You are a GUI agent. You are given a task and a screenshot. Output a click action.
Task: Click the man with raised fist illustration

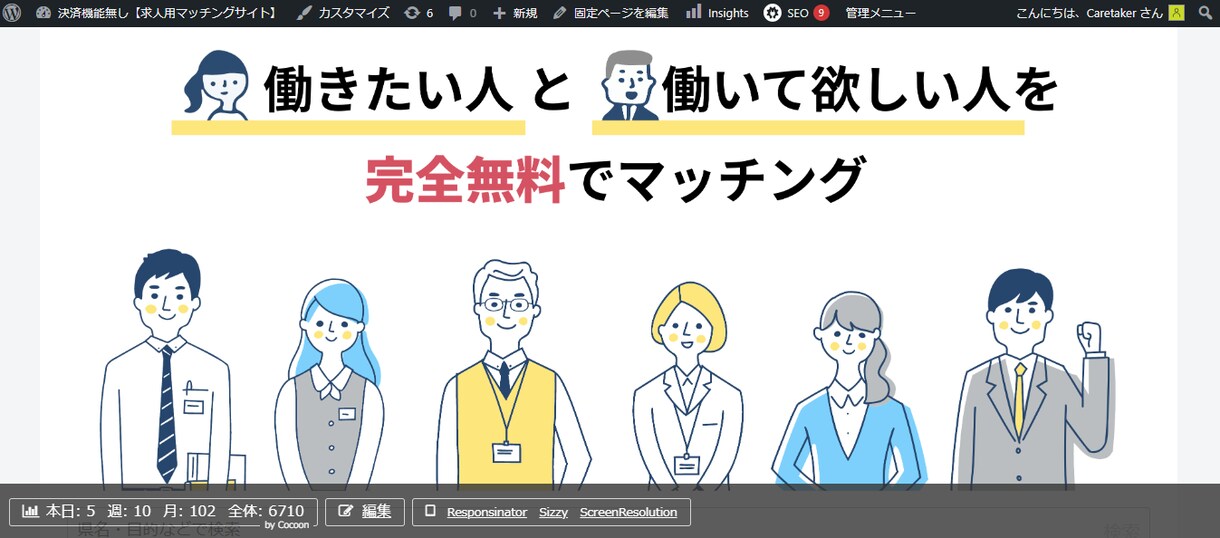pos(1035,380)
